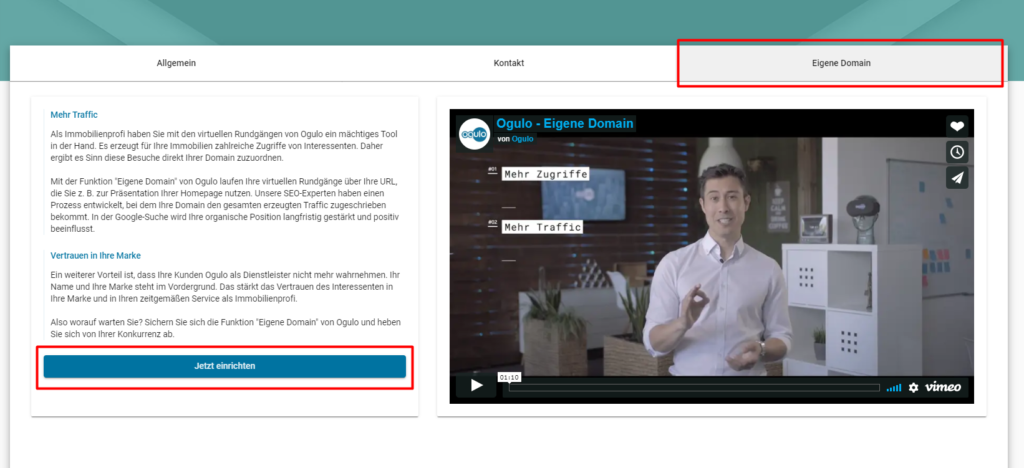Click the 'Mehr Traffic' video caption

point(542,227)
